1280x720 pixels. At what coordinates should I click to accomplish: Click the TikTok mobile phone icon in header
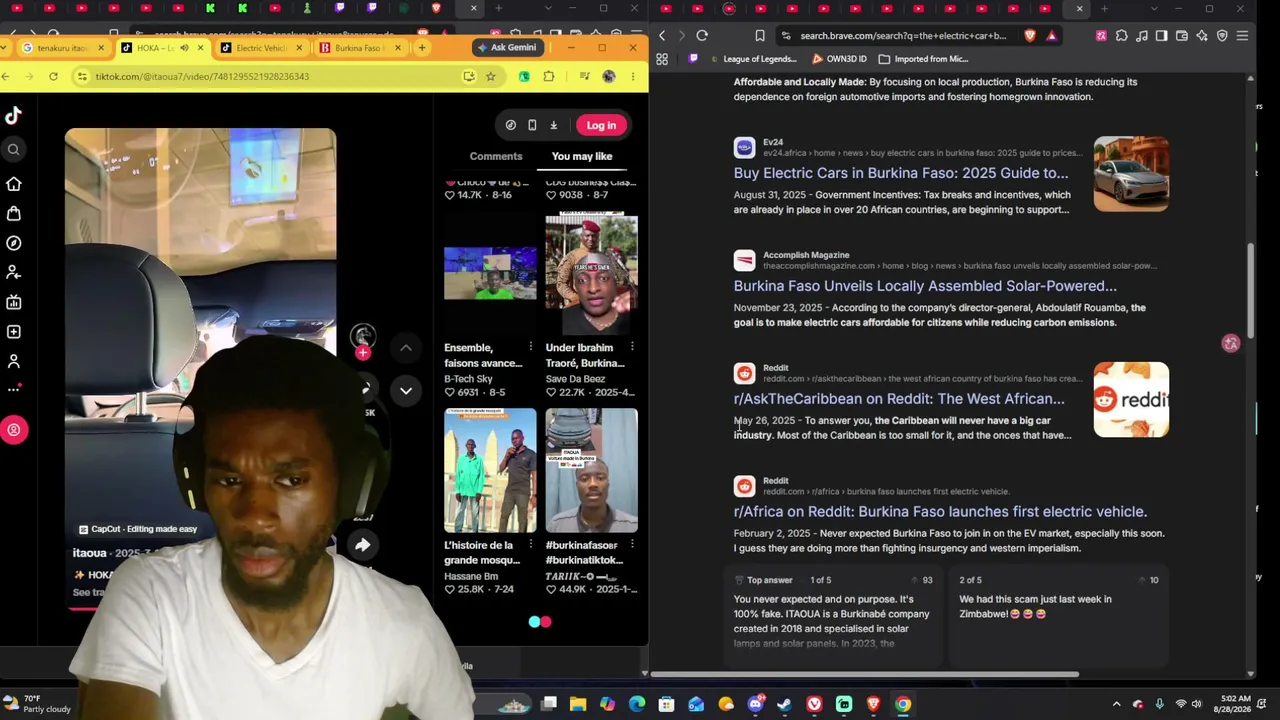point(532,125)
